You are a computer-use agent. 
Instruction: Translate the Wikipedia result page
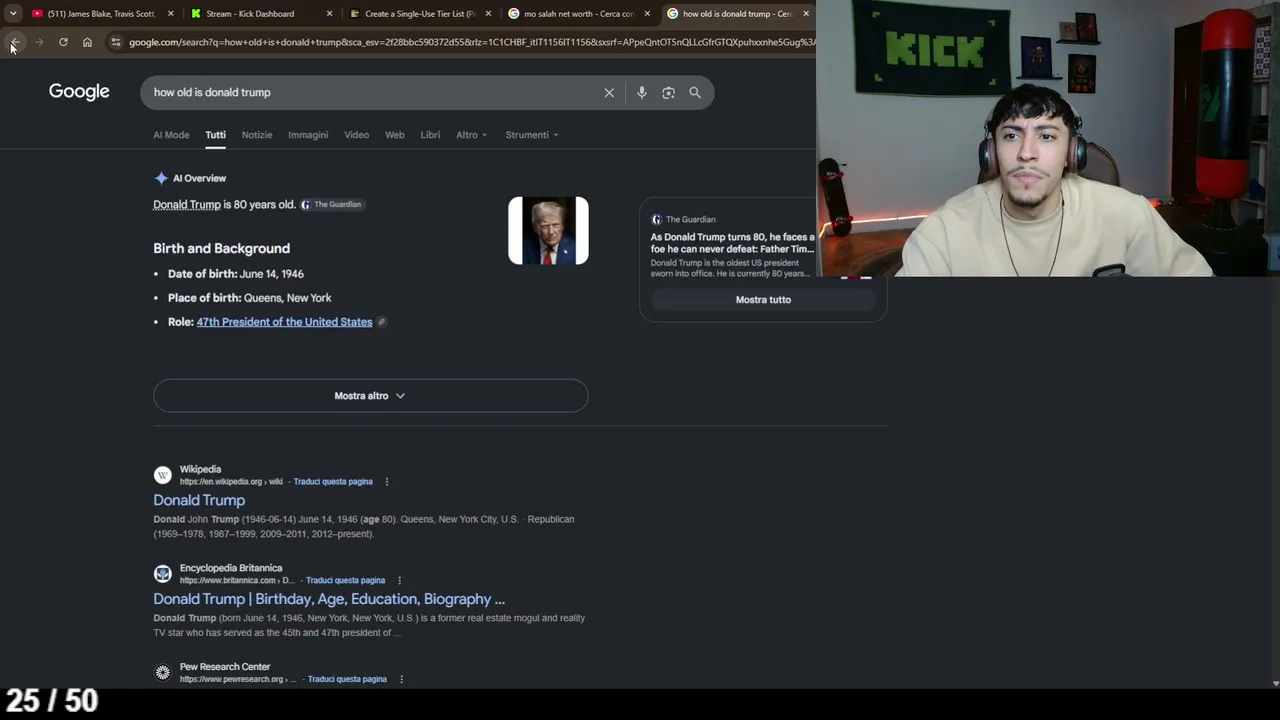click(333, 482)
